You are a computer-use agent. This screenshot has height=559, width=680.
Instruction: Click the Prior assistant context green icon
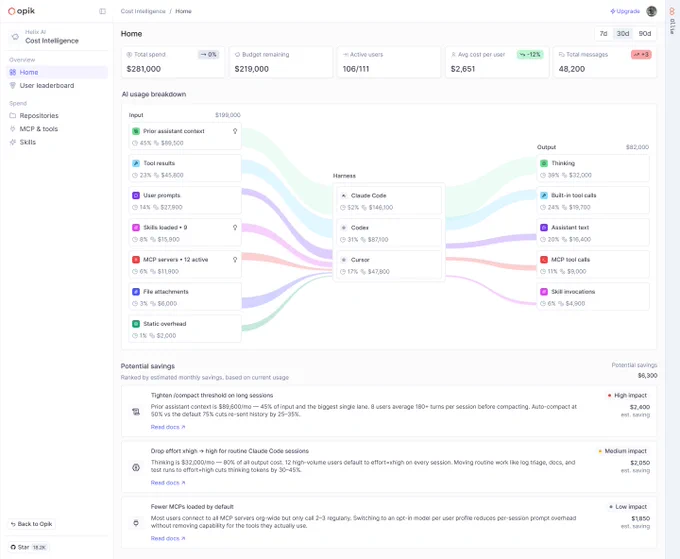136,131
